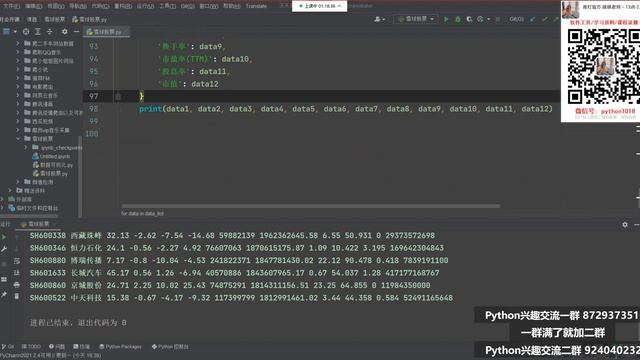Open the user account dropdown in toolbar
This screenshot has width=640, height=360.
click(x=380, y=19)
